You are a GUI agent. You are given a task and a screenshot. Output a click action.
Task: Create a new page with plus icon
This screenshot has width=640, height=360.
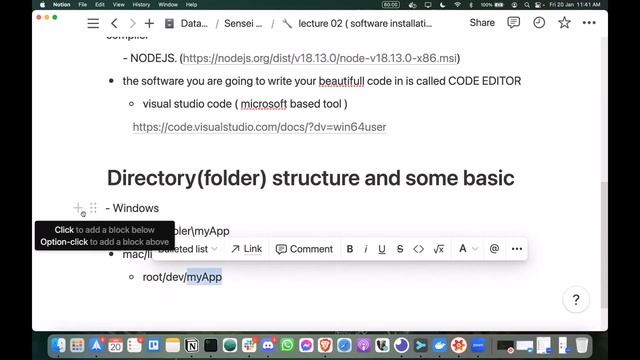(149, 23)
